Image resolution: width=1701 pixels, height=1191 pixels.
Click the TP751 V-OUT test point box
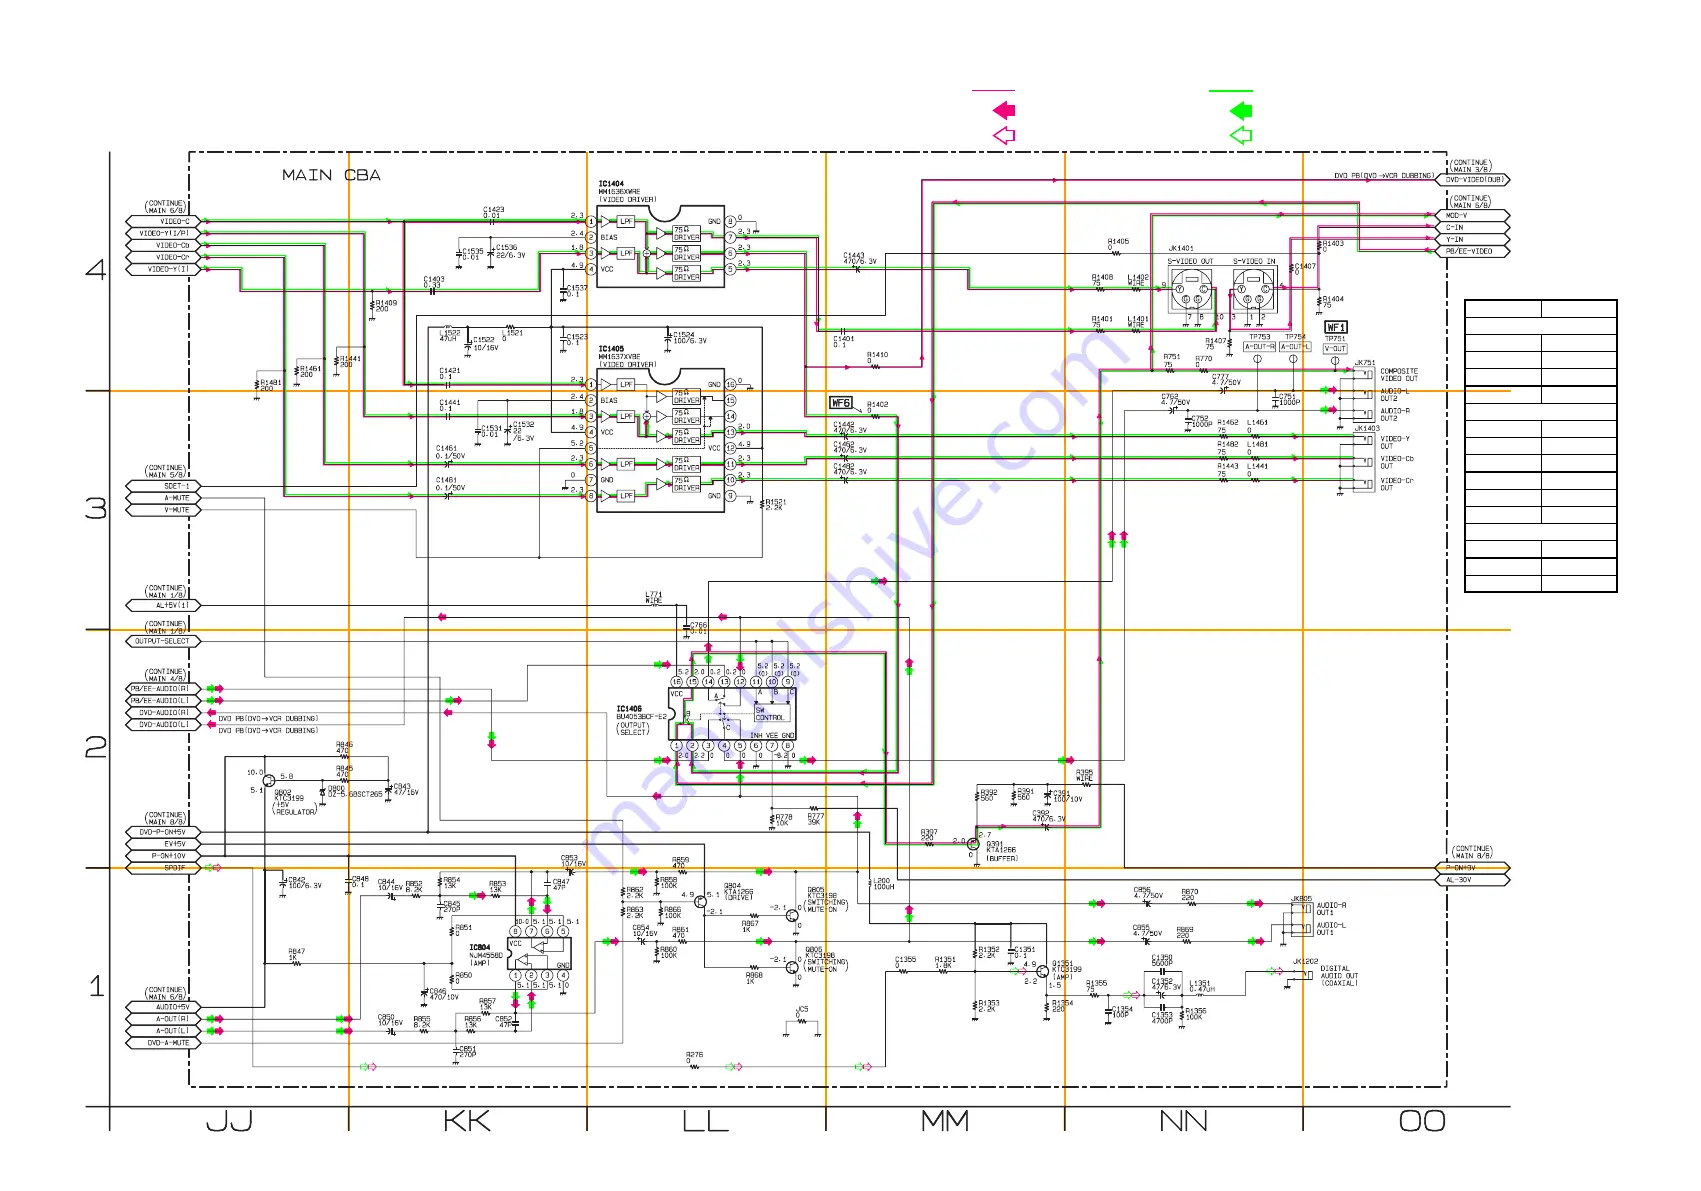point(1335,349)
